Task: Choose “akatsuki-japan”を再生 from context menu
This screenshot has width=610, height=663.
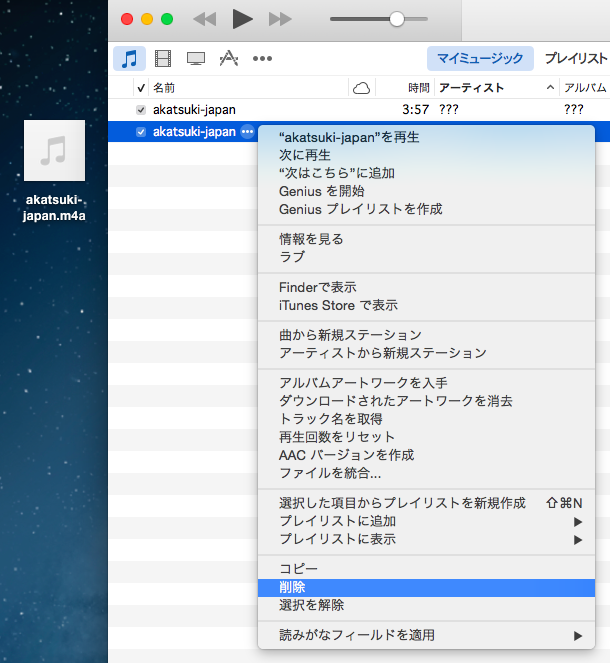Action: (426, 137)
